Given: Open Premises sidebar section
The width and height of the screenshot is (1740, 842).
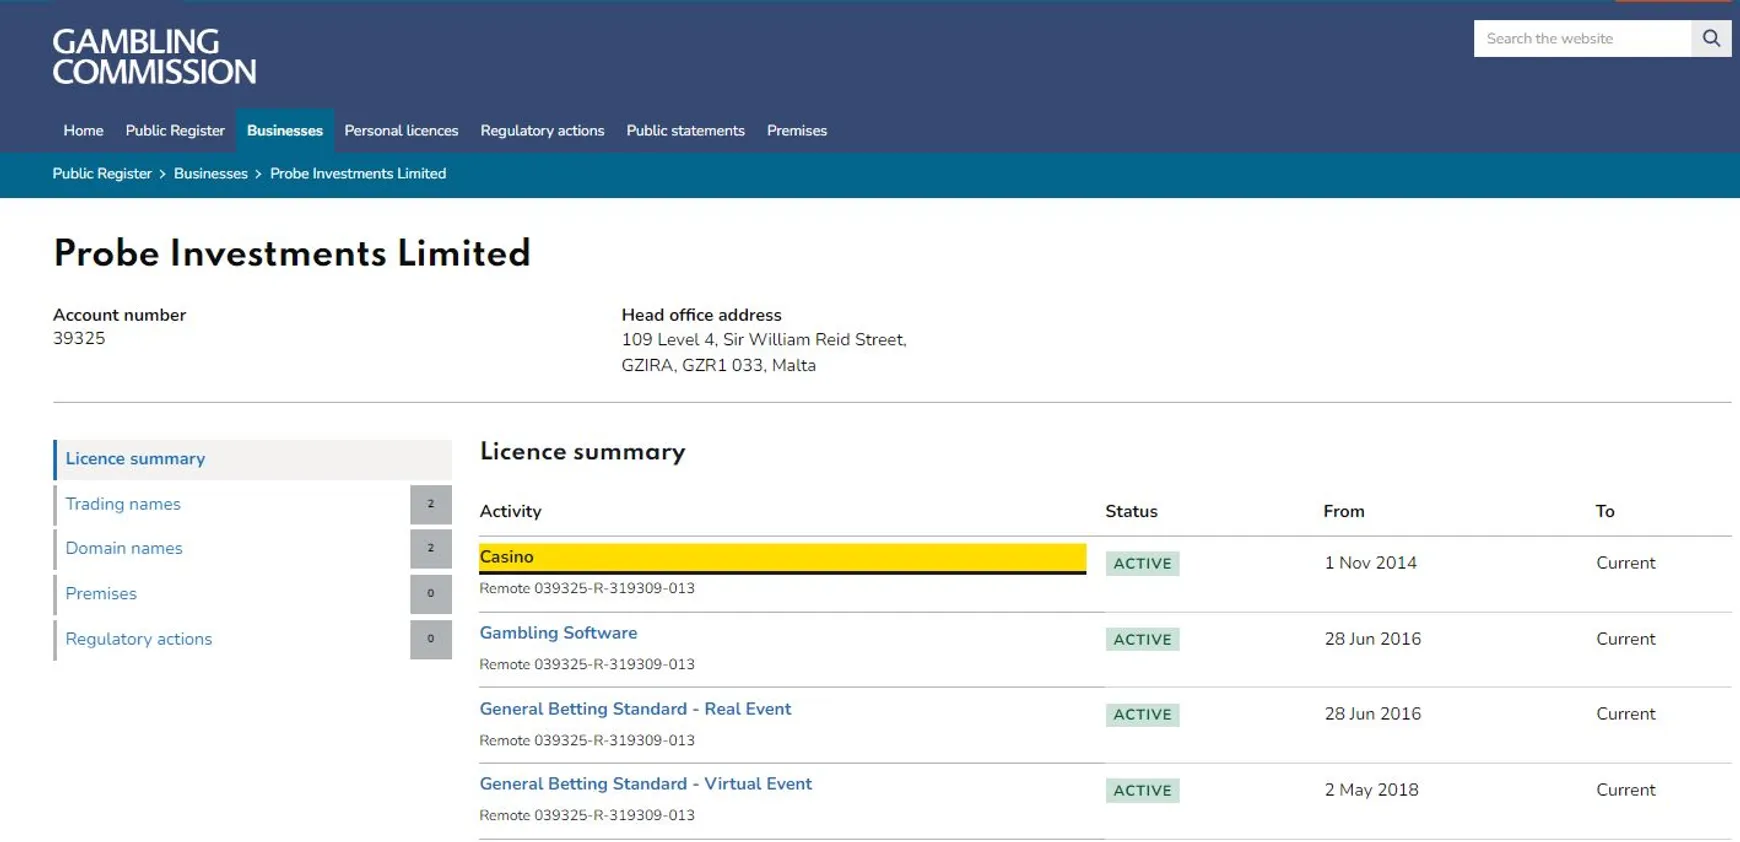Looking at the screenshot, I should 101,594.
